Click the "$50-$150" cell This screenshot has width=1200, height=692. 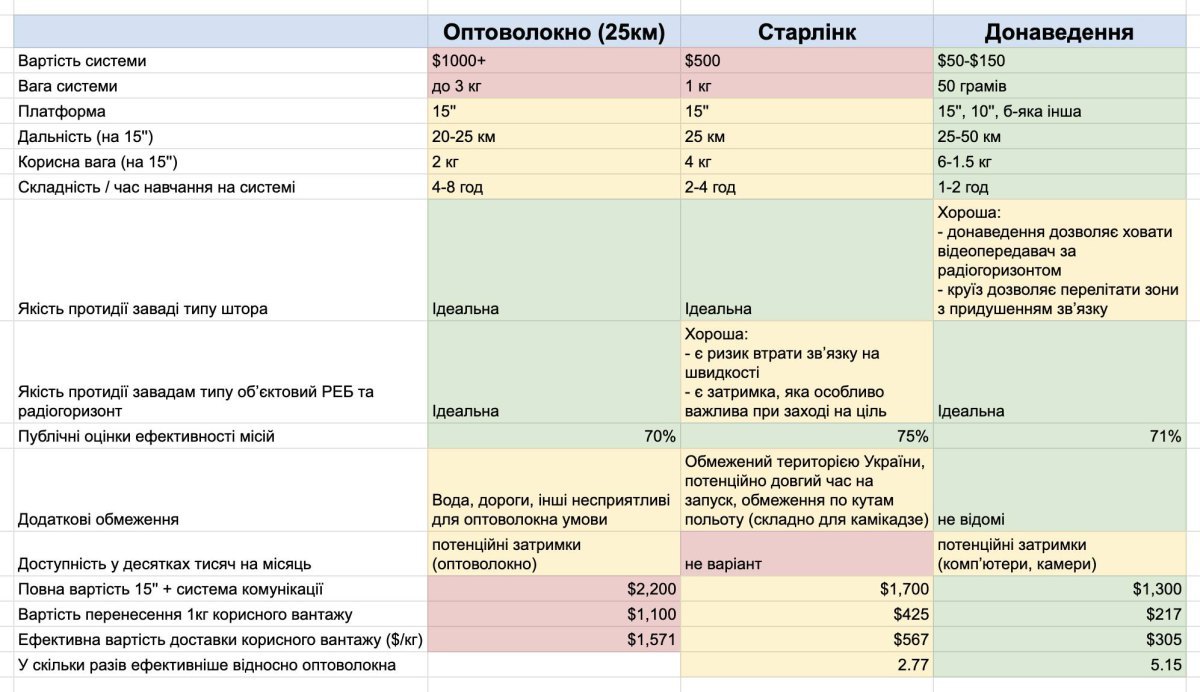tap(1066, 61)
